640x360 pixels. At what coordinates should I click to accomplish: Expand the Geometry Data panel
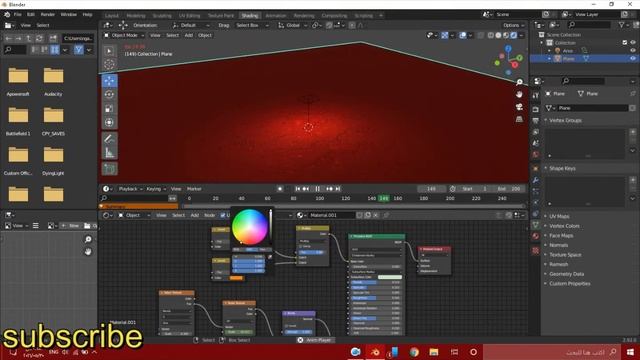(x=567, y=274)
